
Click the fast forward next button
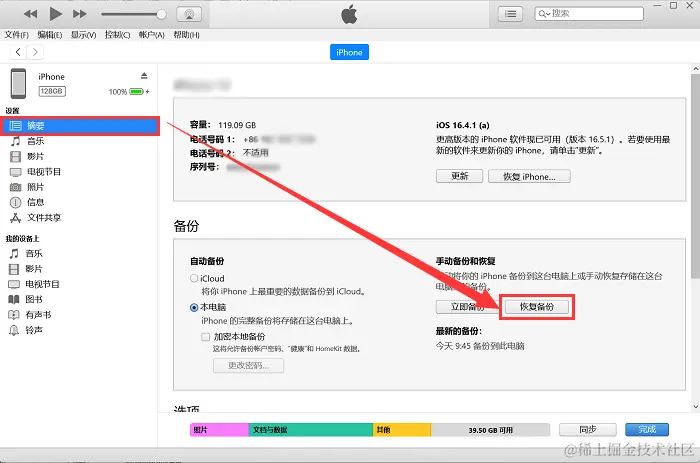pyautogui.click(x=80, y=14)
